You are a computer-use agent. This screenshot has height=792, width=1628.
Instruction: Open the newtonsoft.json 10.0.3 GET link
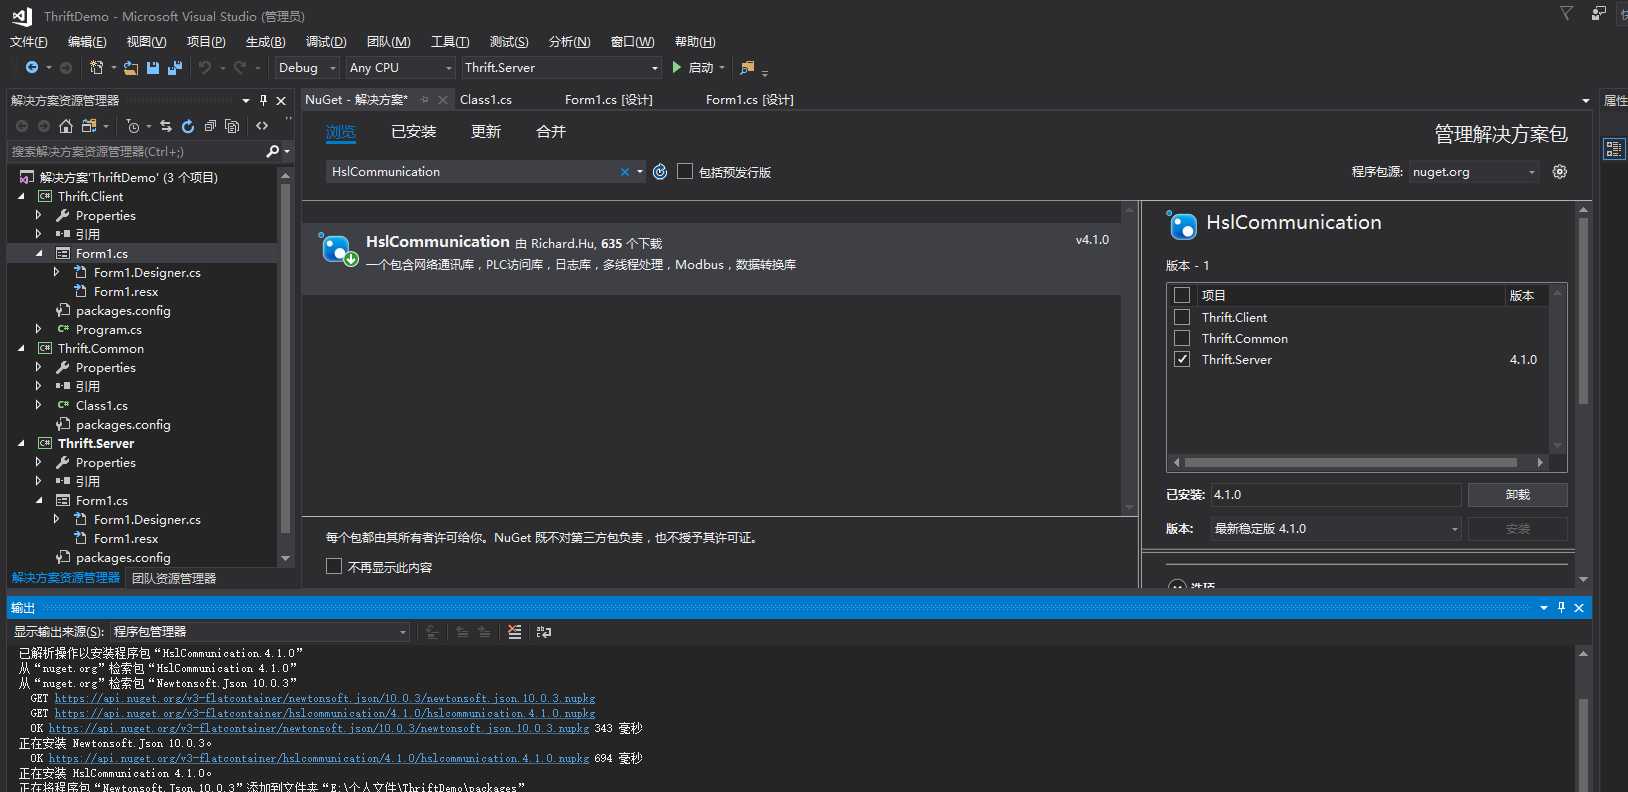pyautogui.click(x=325, y=698)
